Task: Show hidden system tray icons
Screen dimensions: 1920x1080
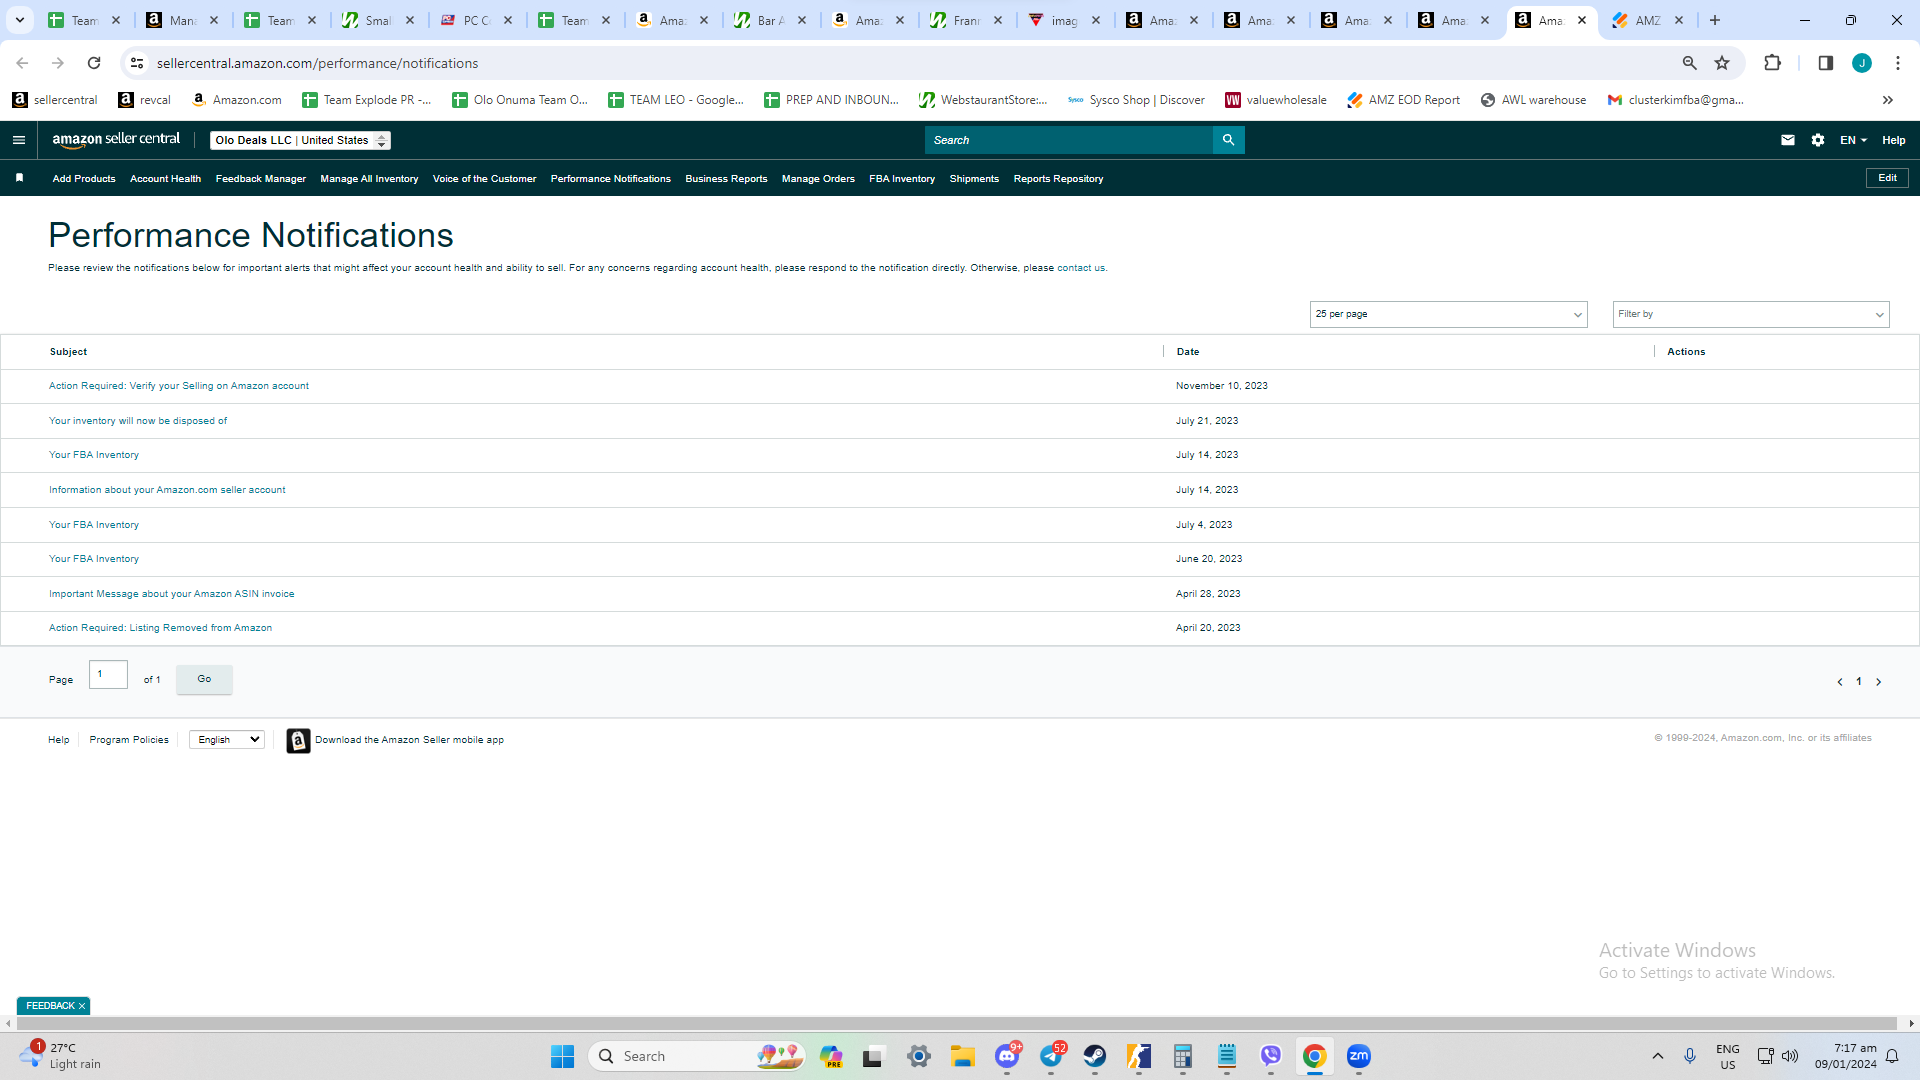Action: [x=1657, y=1056]
